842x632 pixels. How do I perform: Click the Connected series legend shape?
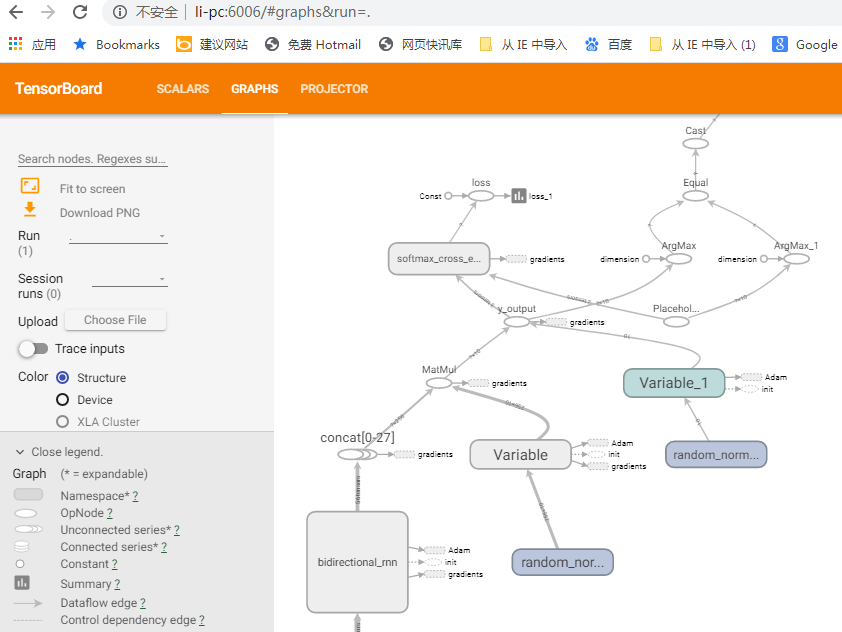coord(22,547)
